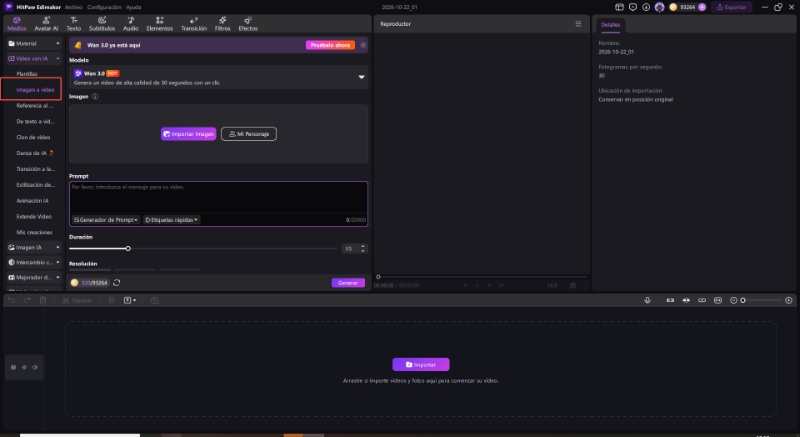This screenshot has height=437, width=800.
Task: Open Danza de IA
Action: 35,153
